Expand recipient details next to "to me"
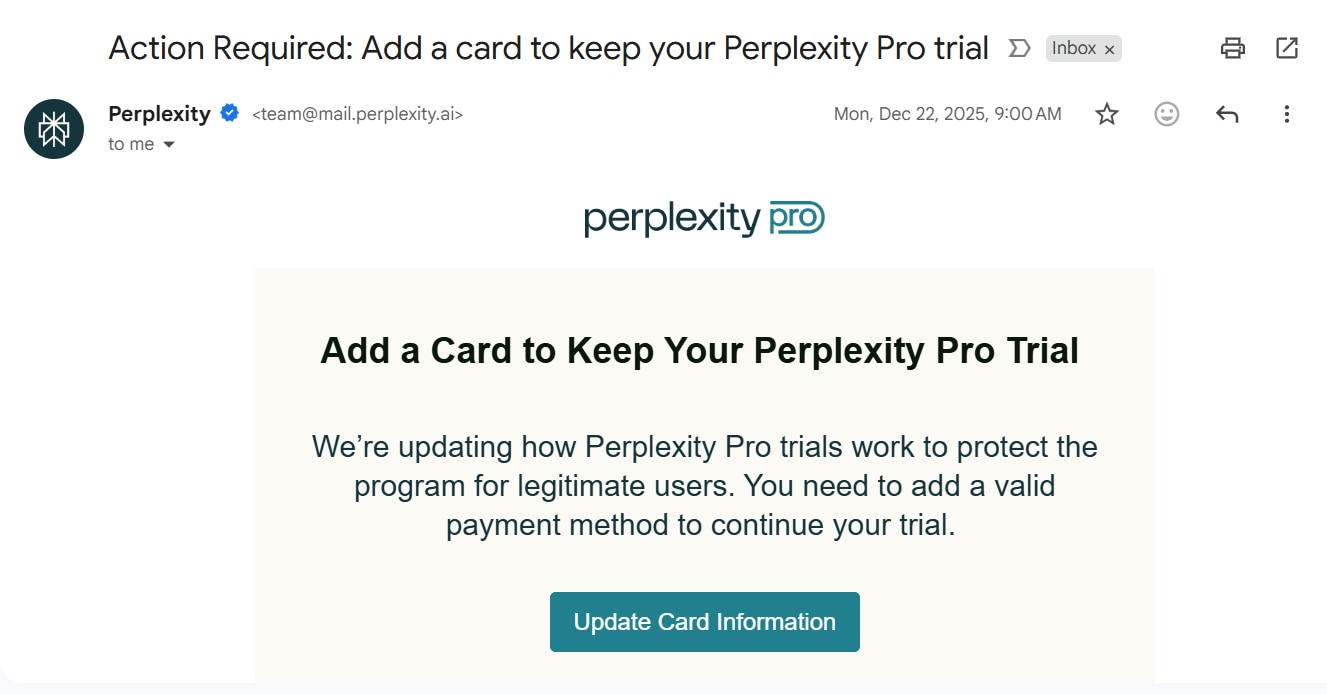 pos(169,145)
